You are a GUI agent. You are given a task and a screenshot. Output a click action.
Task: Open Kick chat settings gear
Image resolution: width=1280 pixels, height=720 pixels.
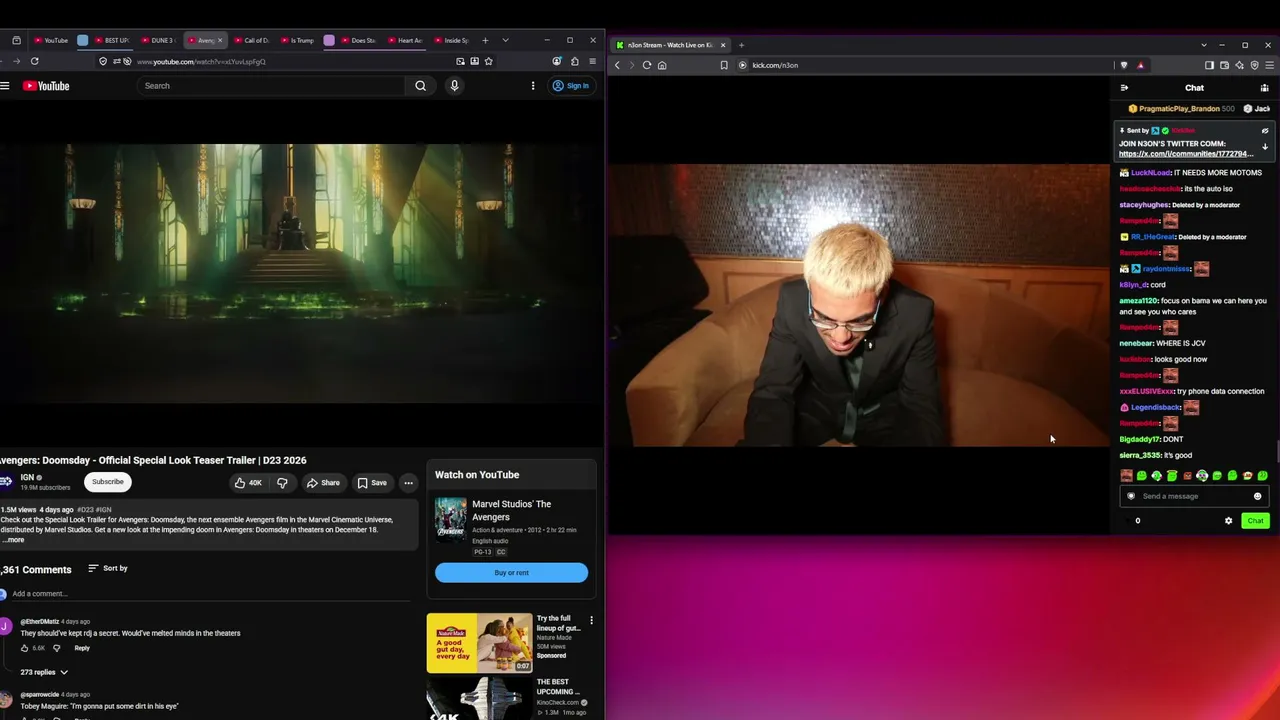[1229, 521]
